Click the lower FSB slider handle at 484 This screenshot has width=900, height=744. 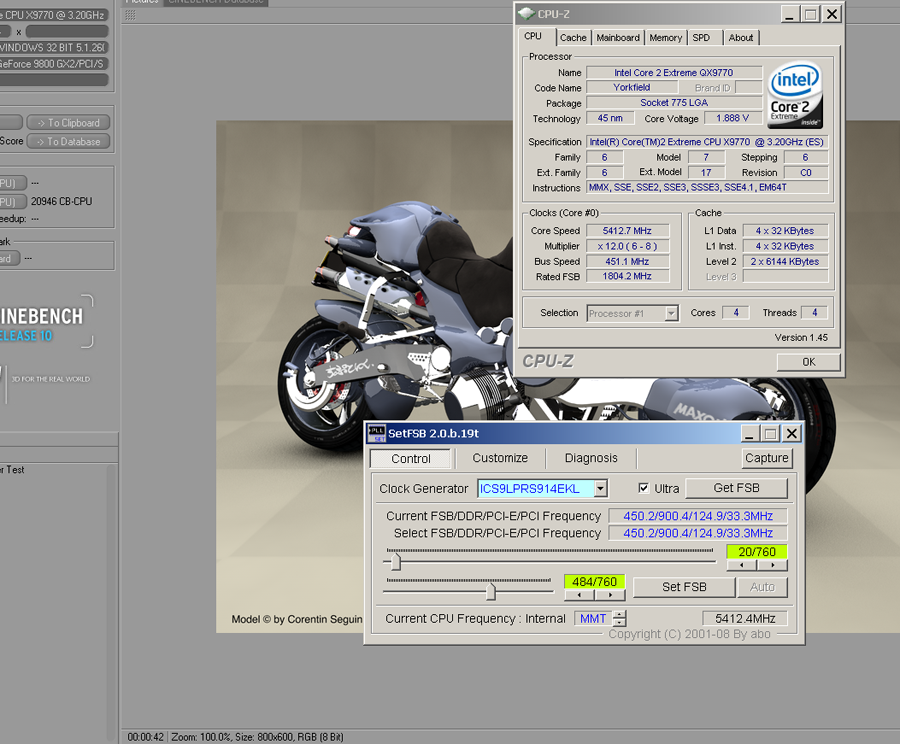491,591
